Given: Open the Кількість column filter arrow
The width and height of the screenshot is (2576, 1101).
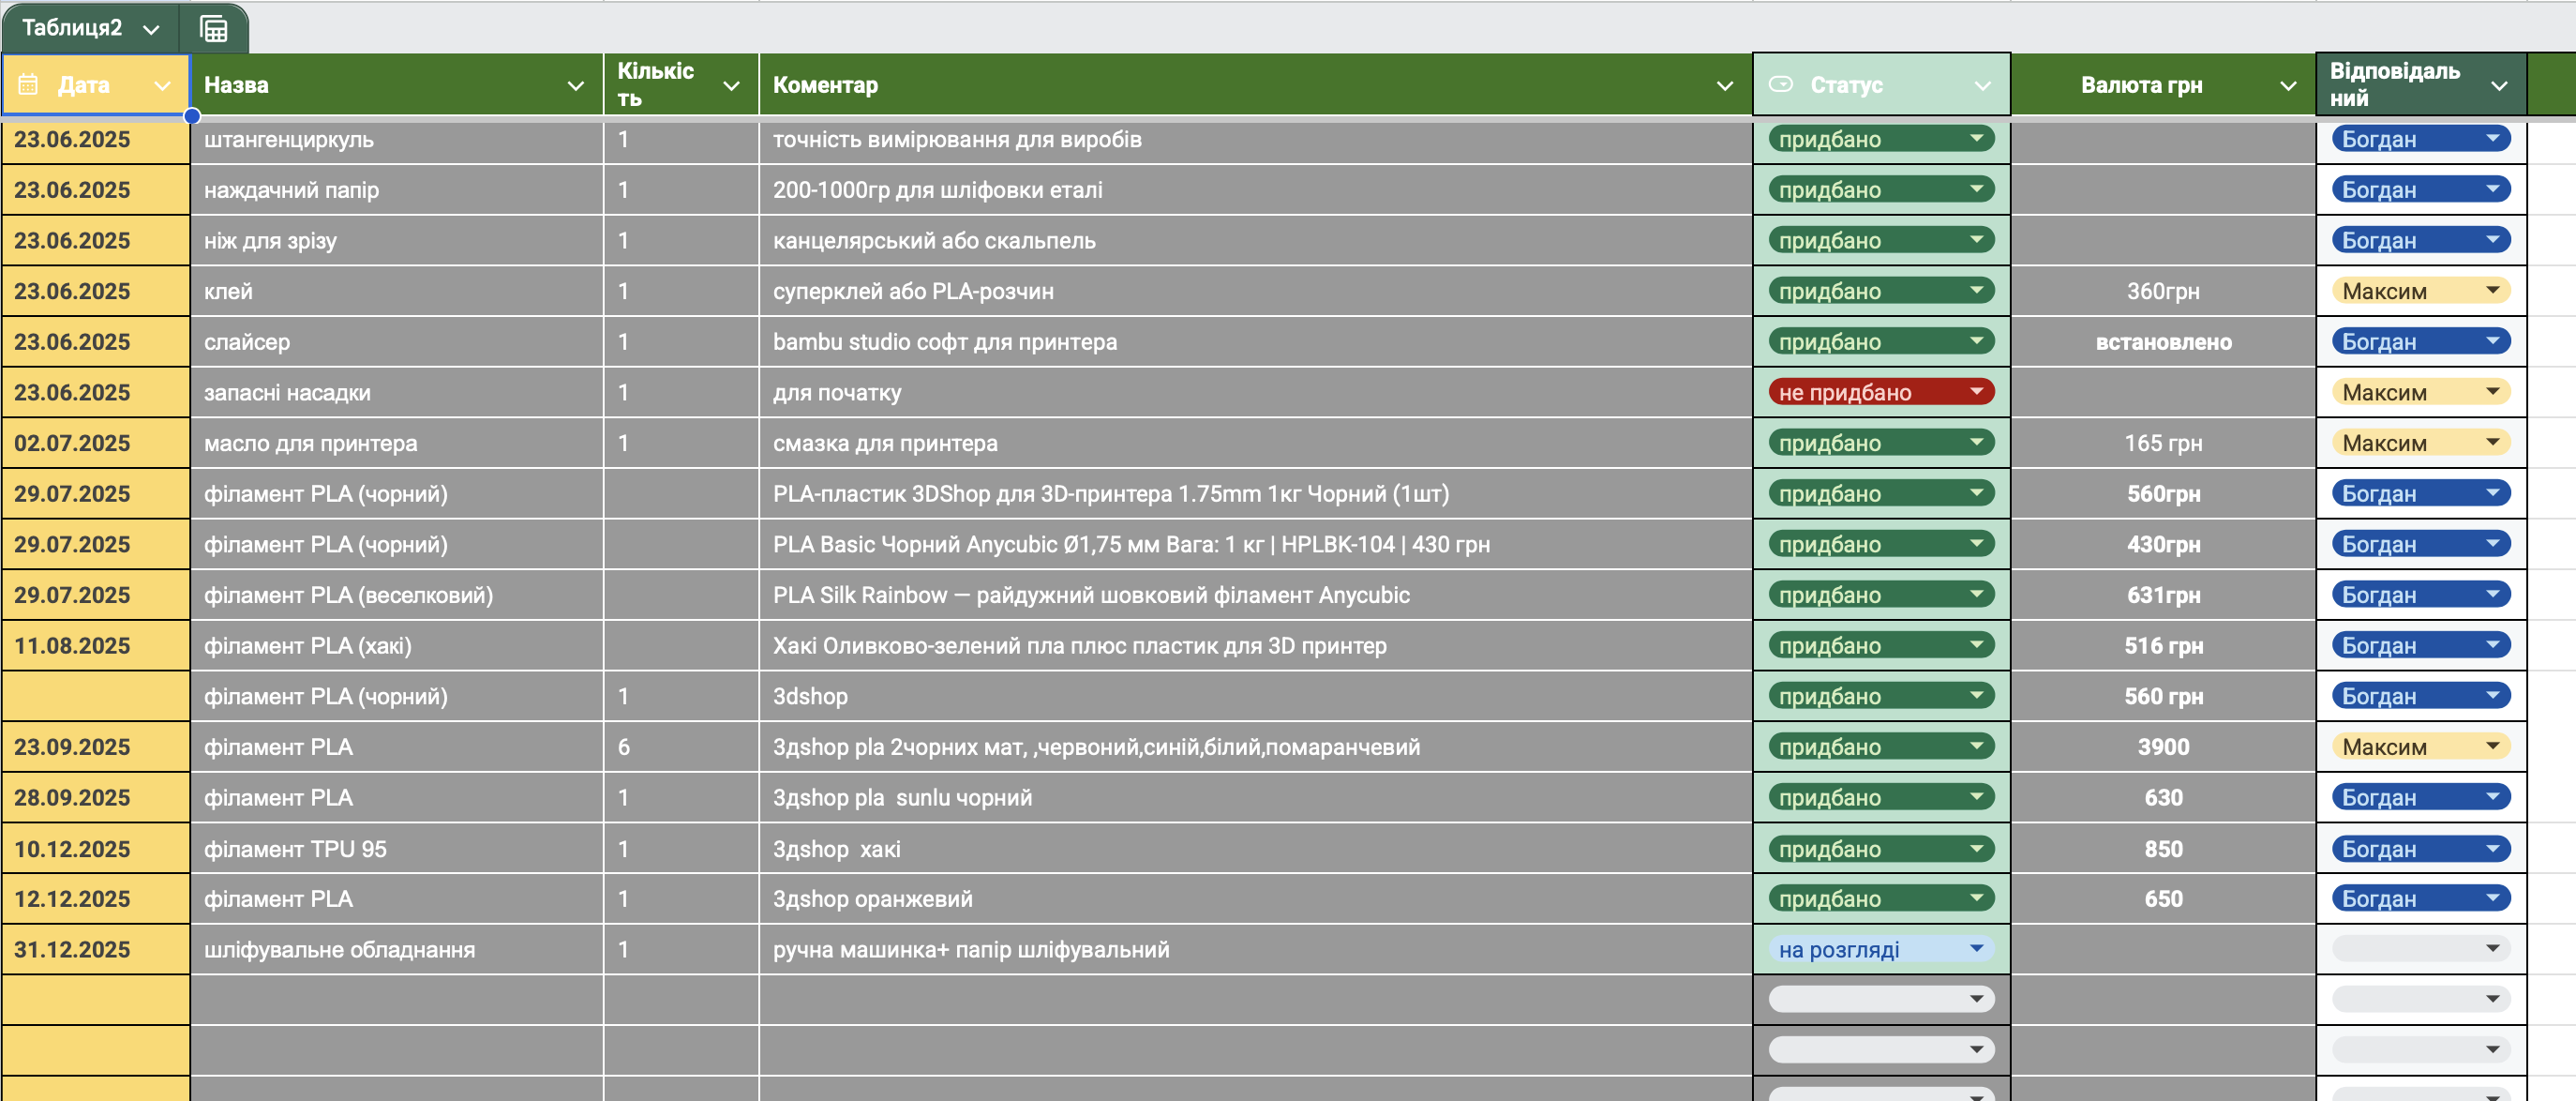Looking at the screenshot, I should pyautogui.click(x=731, y=86).
